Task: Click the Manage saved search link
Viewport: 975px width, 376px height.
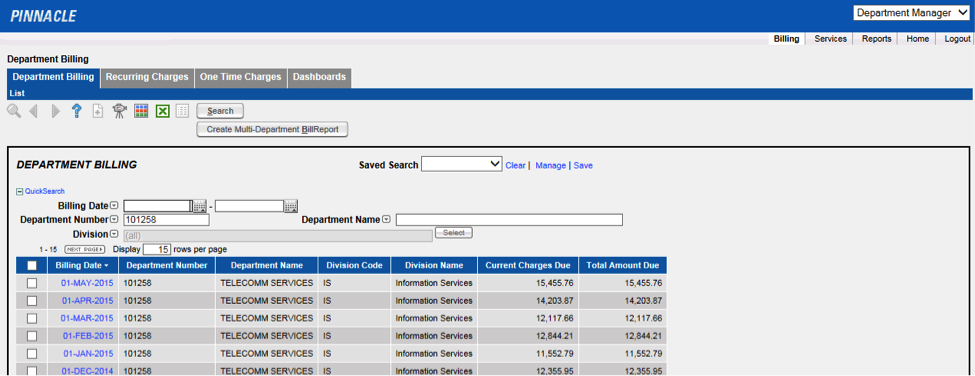Action: pos(550,165)
